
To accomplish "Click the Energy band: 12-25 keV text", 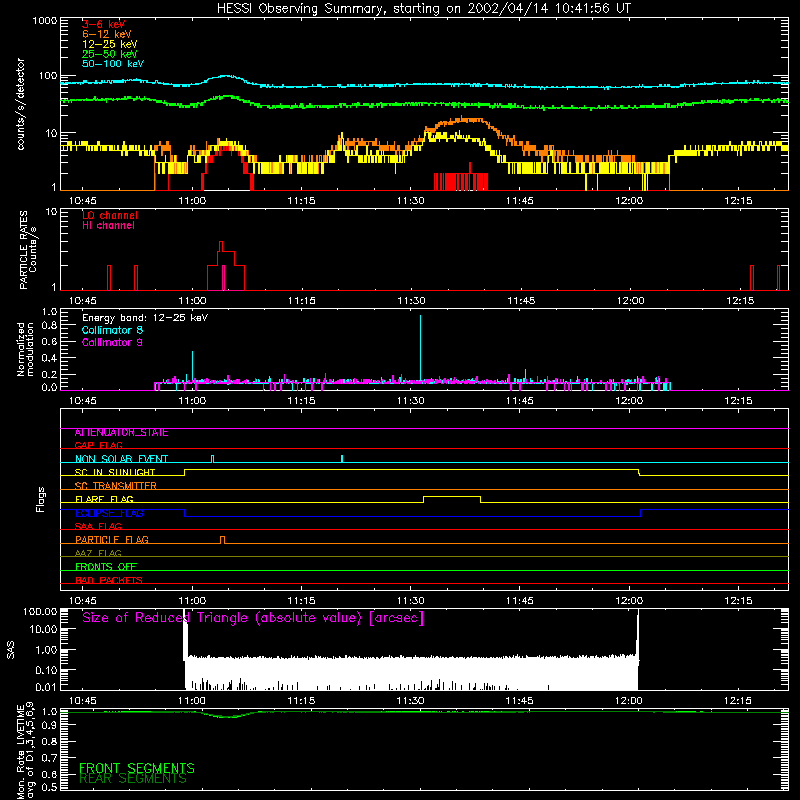I will click(x=145, y=318).
